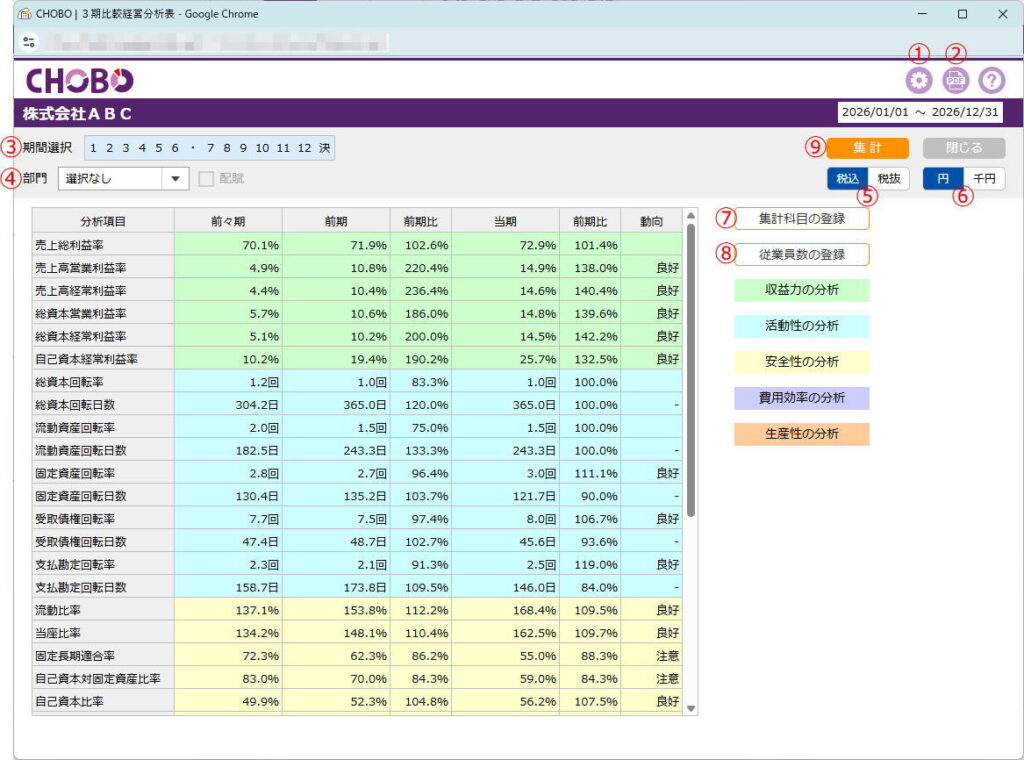Image resolution: width=1024 pixels, height=760 pixels.
Task: Select the date range 2026/01/01～2026/12/31 field
Action: [919, 112]
